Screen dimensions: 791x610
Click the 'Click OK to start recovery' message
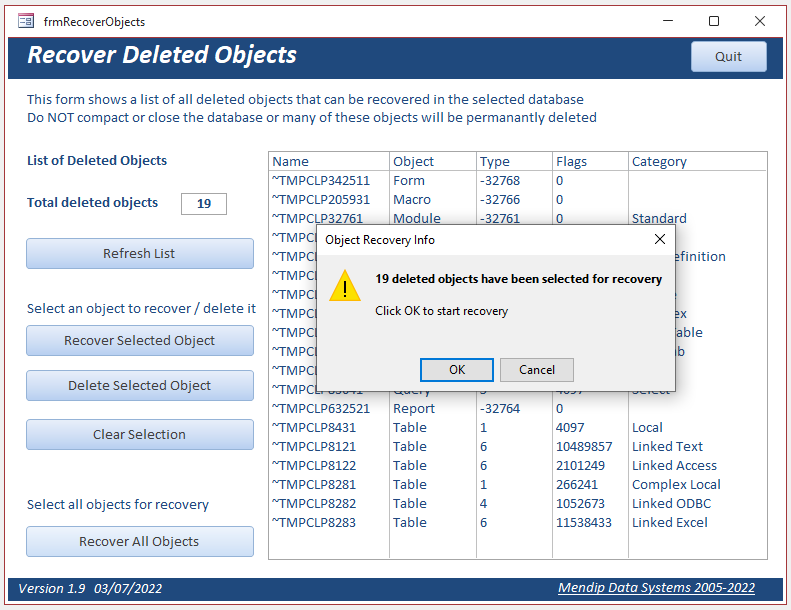pyautogui.click(x=441, y=311)
